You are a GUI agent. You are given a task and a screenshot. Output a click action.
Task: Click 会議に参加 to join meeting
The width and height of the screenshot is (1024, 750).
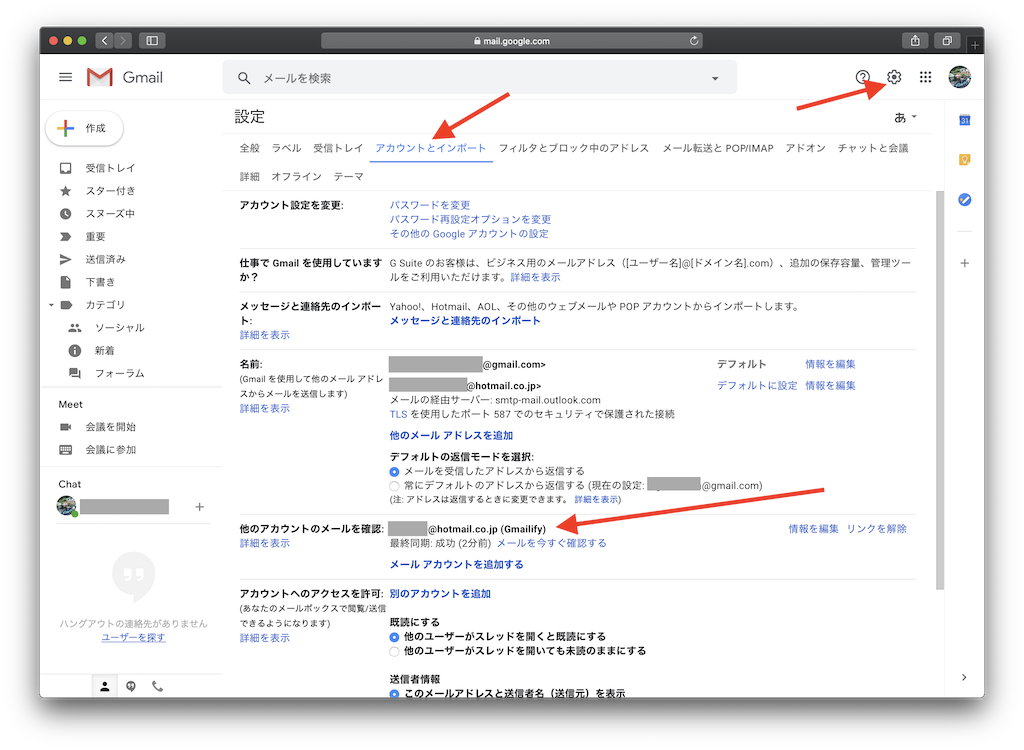click(110, 449)
